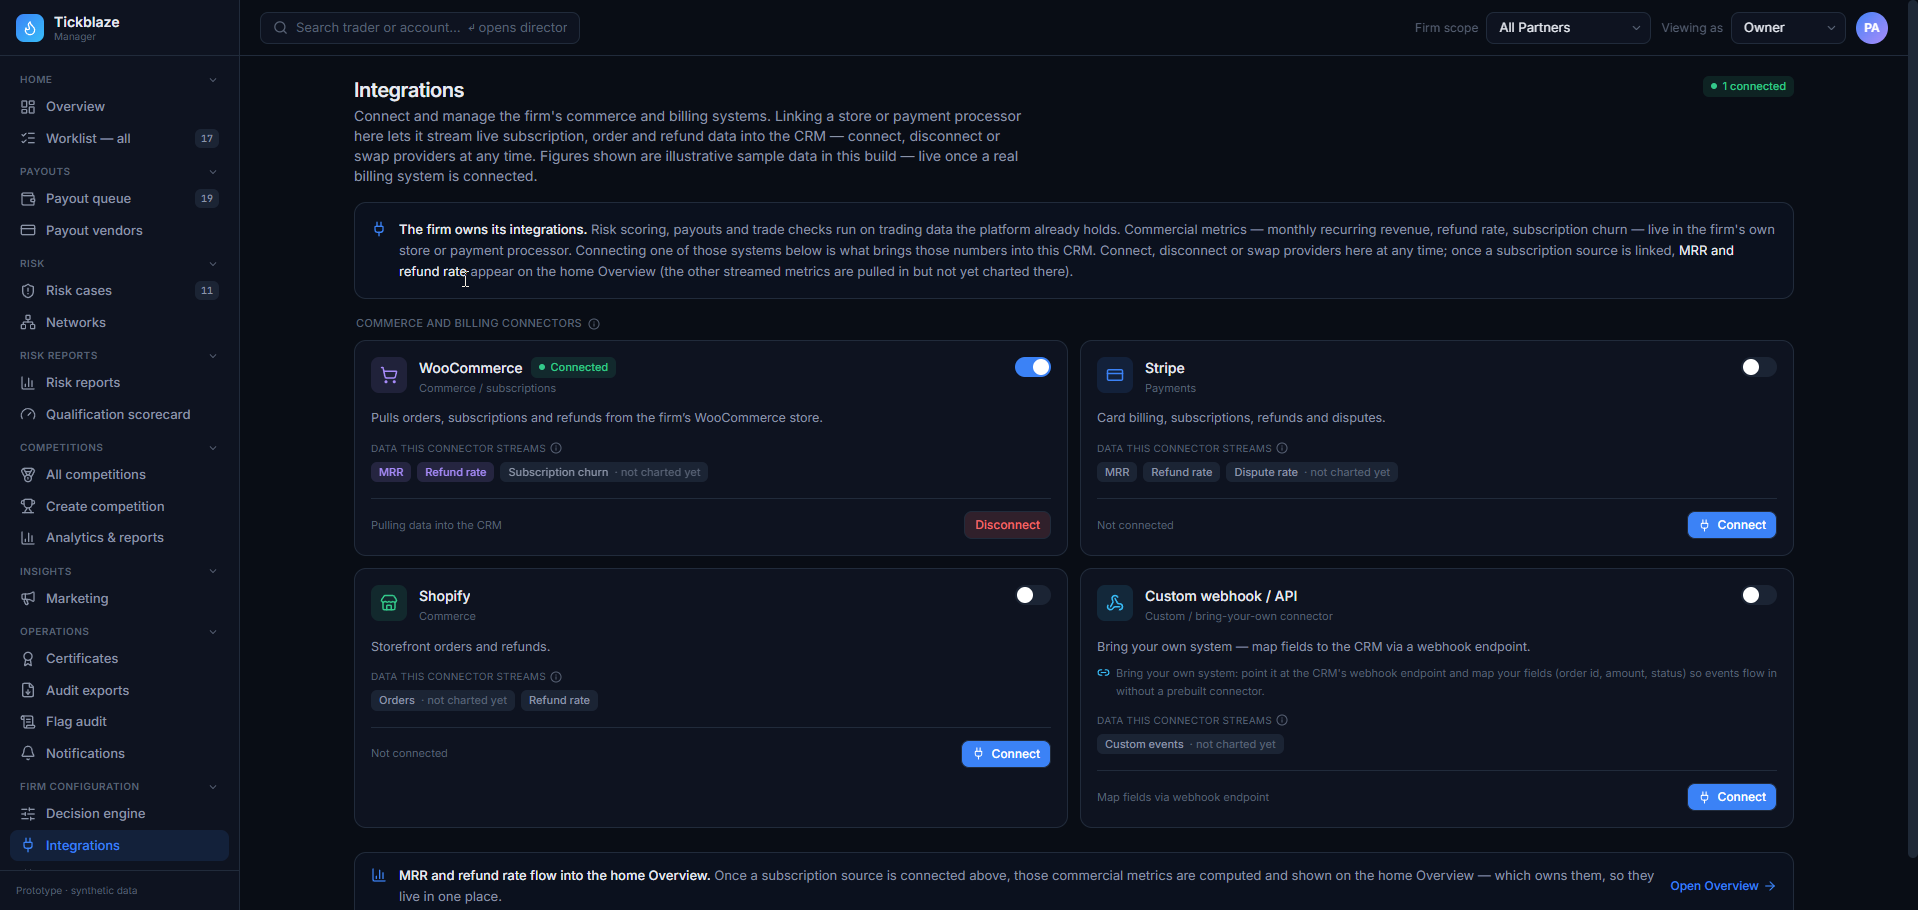Click the Networks nodes icon

click(28, 323)
